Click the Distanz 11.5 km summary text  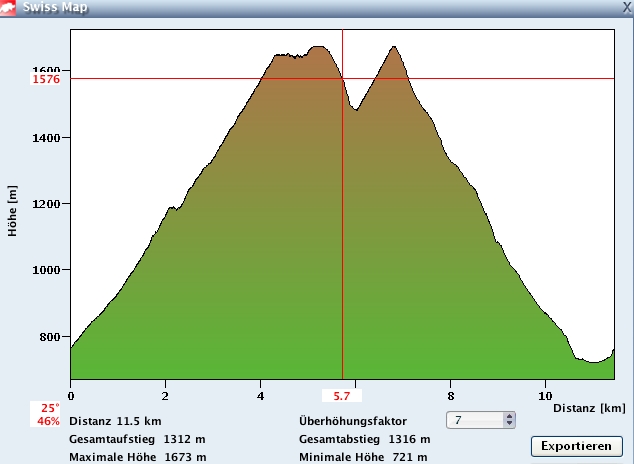[x=115, y=421]
